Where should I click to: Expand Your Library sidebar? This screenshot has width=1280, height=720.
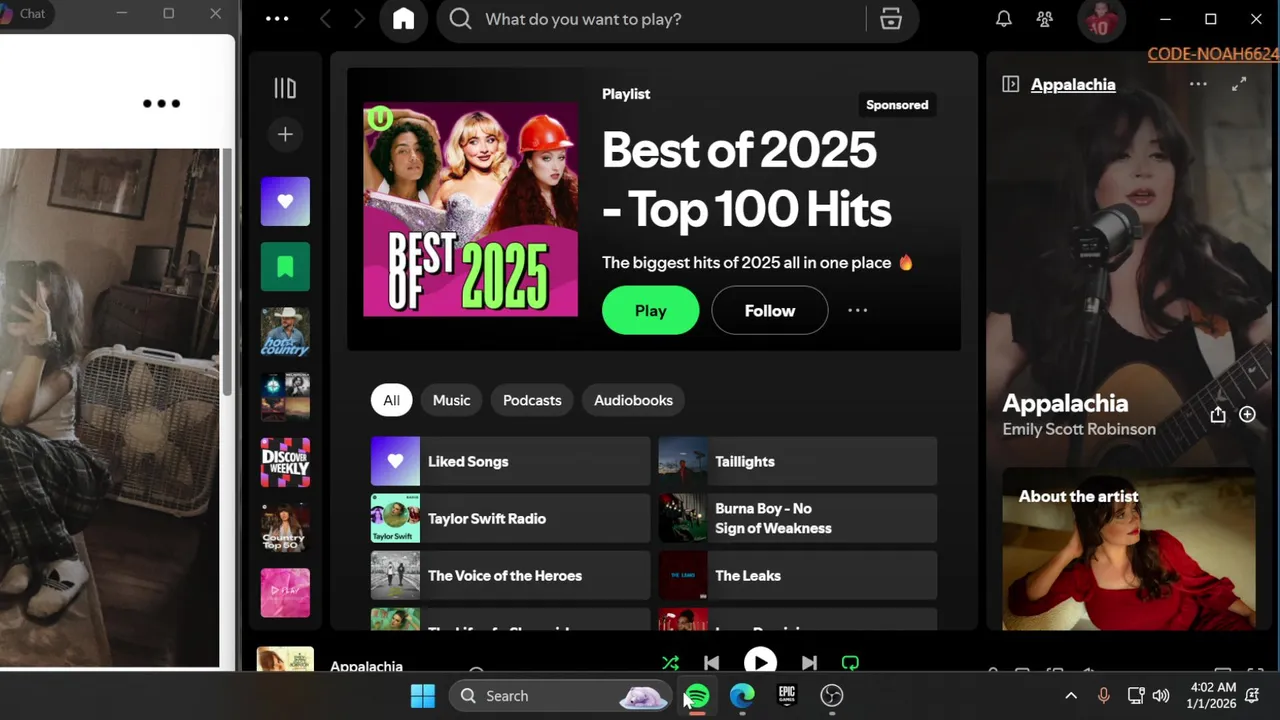285,89
